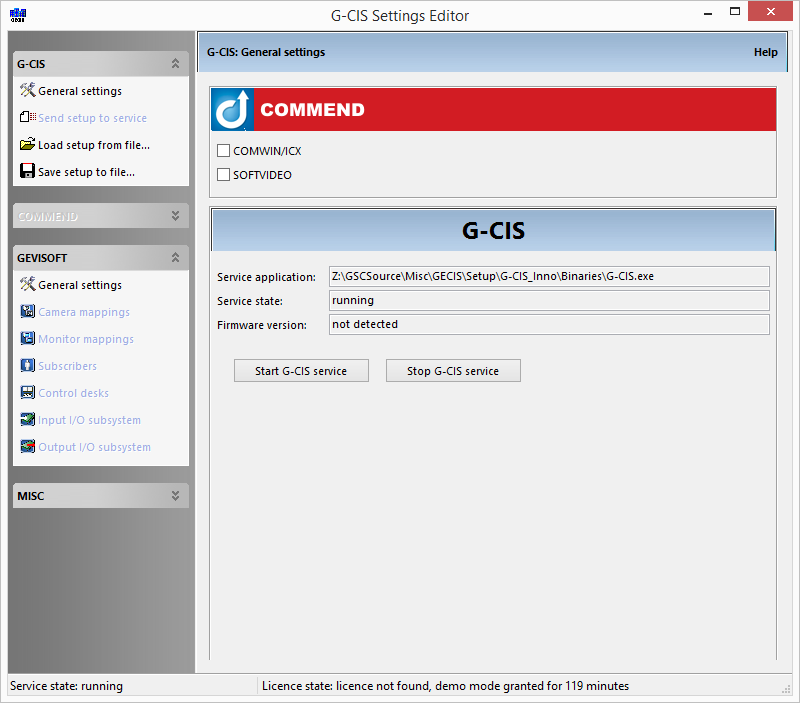The width and height of the screenshot is (800, 703).
Task: Click the G-CIS General settings tools icon
Action: point(28,90)
